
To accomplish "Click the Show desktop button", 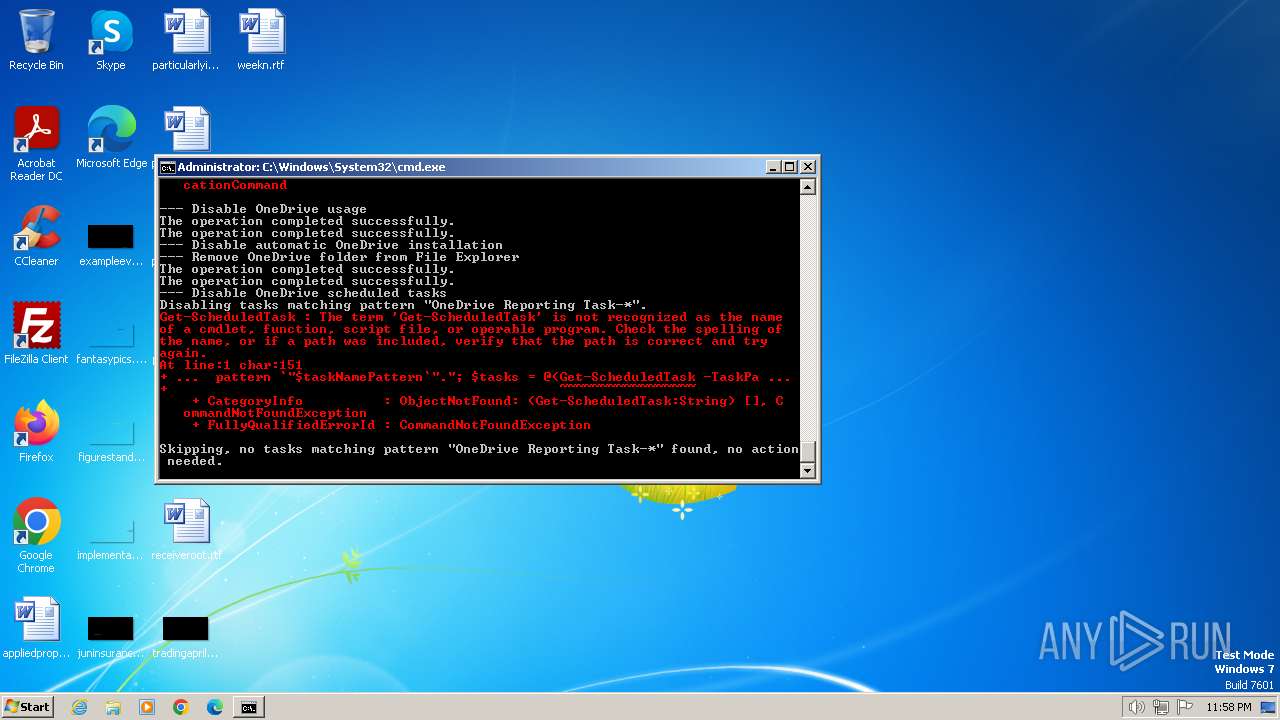I will point(1270,707).
